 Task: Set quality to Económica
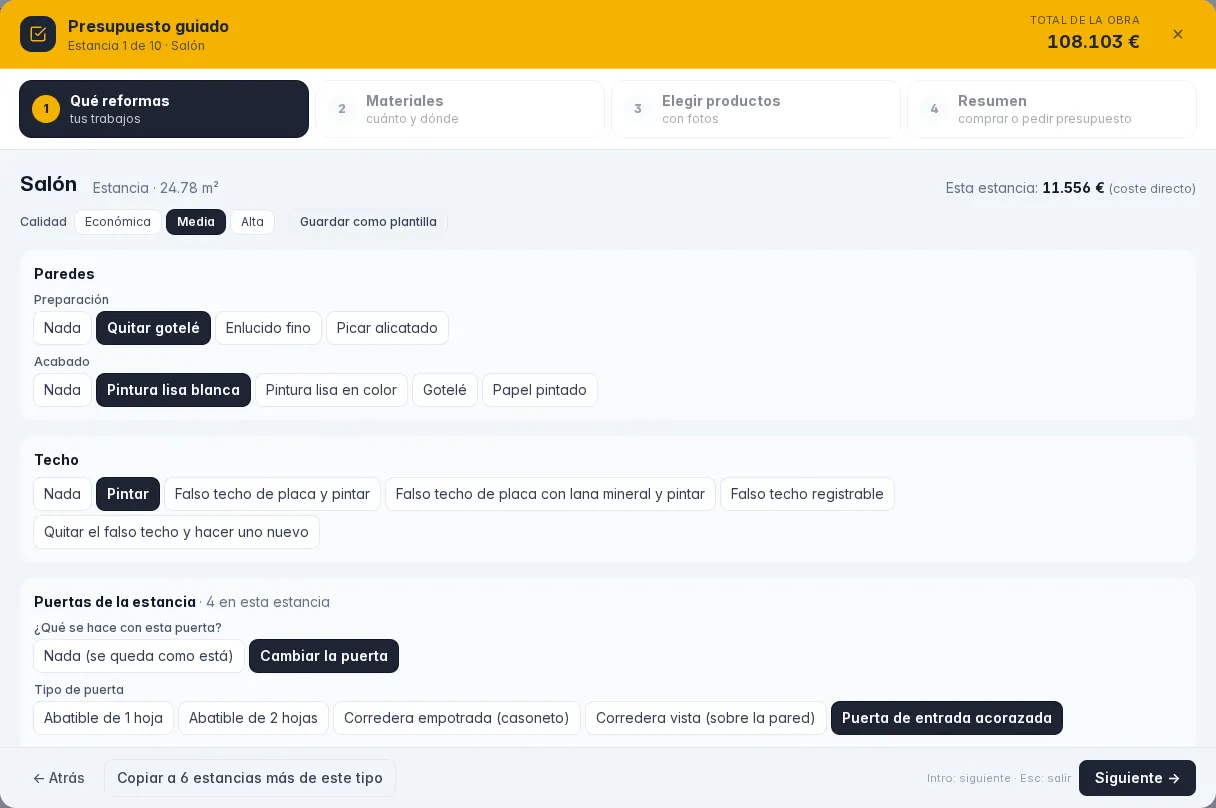pyautogui.click(x=118, y=222)
